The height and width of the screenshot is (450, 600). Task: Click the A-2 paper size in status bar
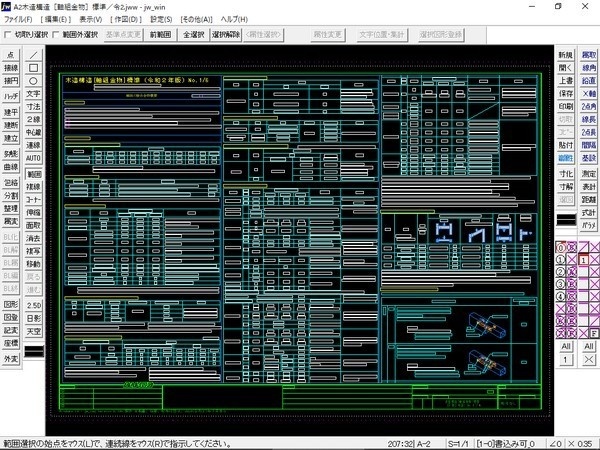tap(424, 444)
